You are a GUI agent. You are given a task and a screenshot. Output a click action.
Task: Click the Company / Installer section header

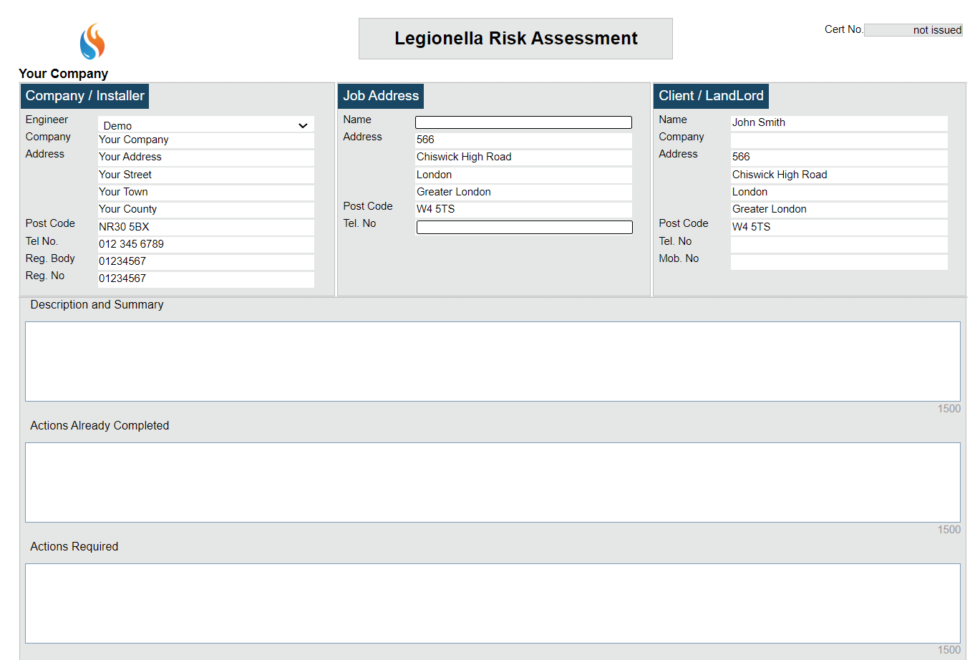click(84, 96)
